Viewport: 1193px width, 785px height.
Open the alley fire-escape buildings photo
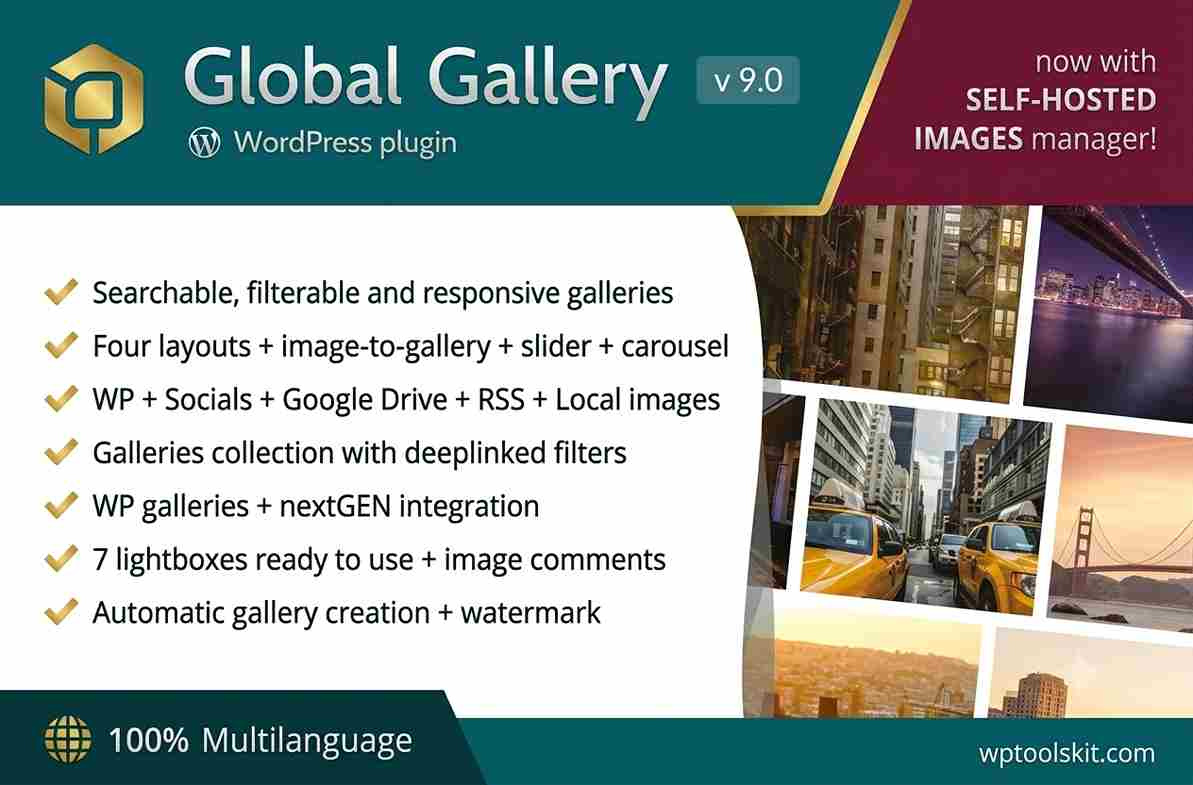click(886, 300)
